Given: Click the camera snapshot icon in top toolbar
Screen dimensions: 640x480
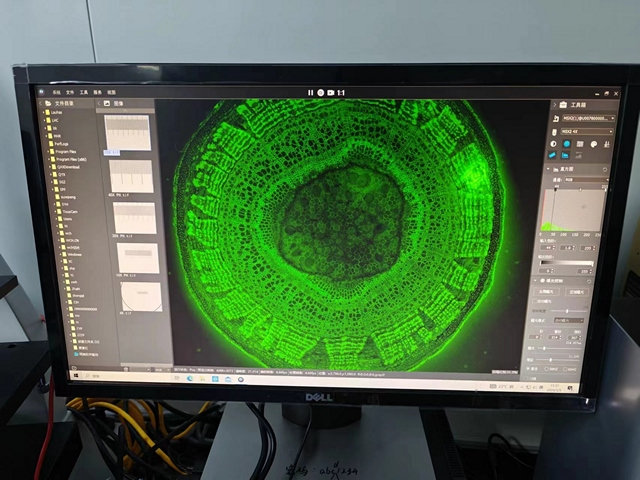Looking at the screenshot, I should point(320,93).
